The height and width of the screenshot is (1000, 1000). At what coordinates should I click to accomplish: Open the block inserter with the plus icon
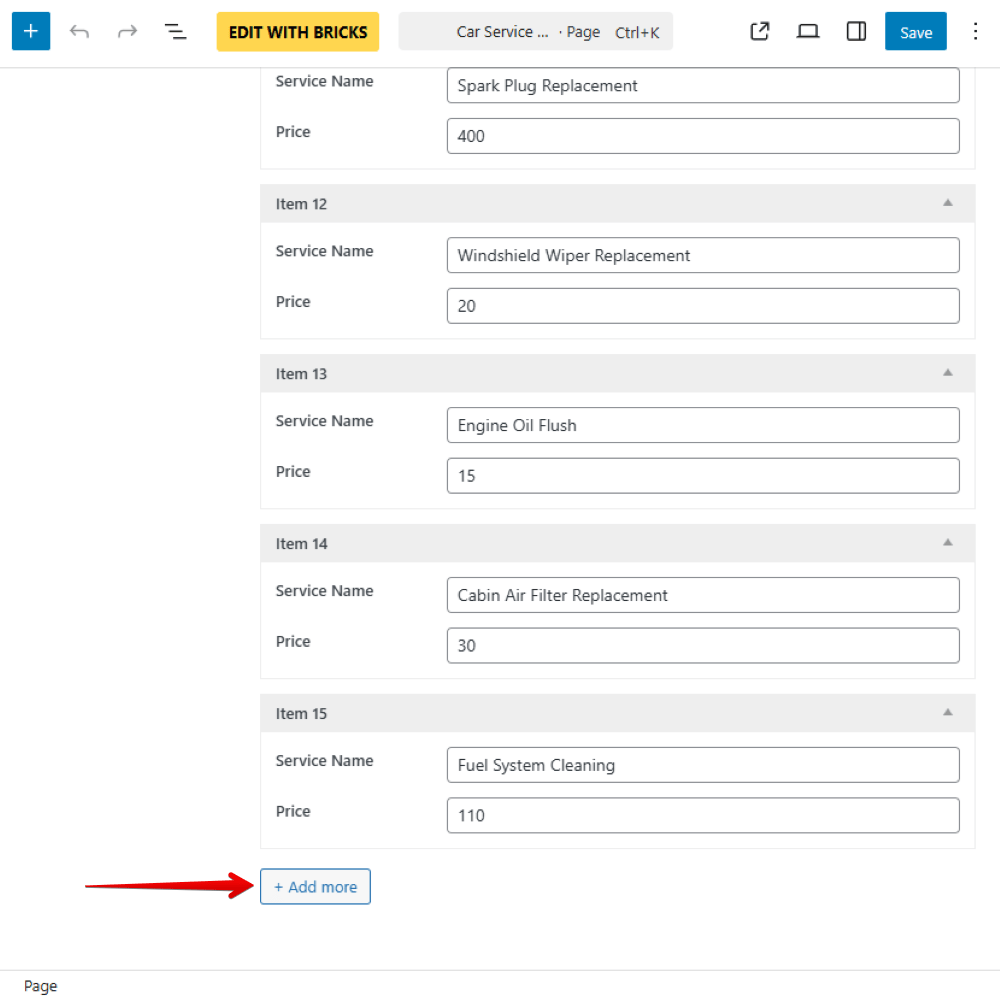[30, 31]
